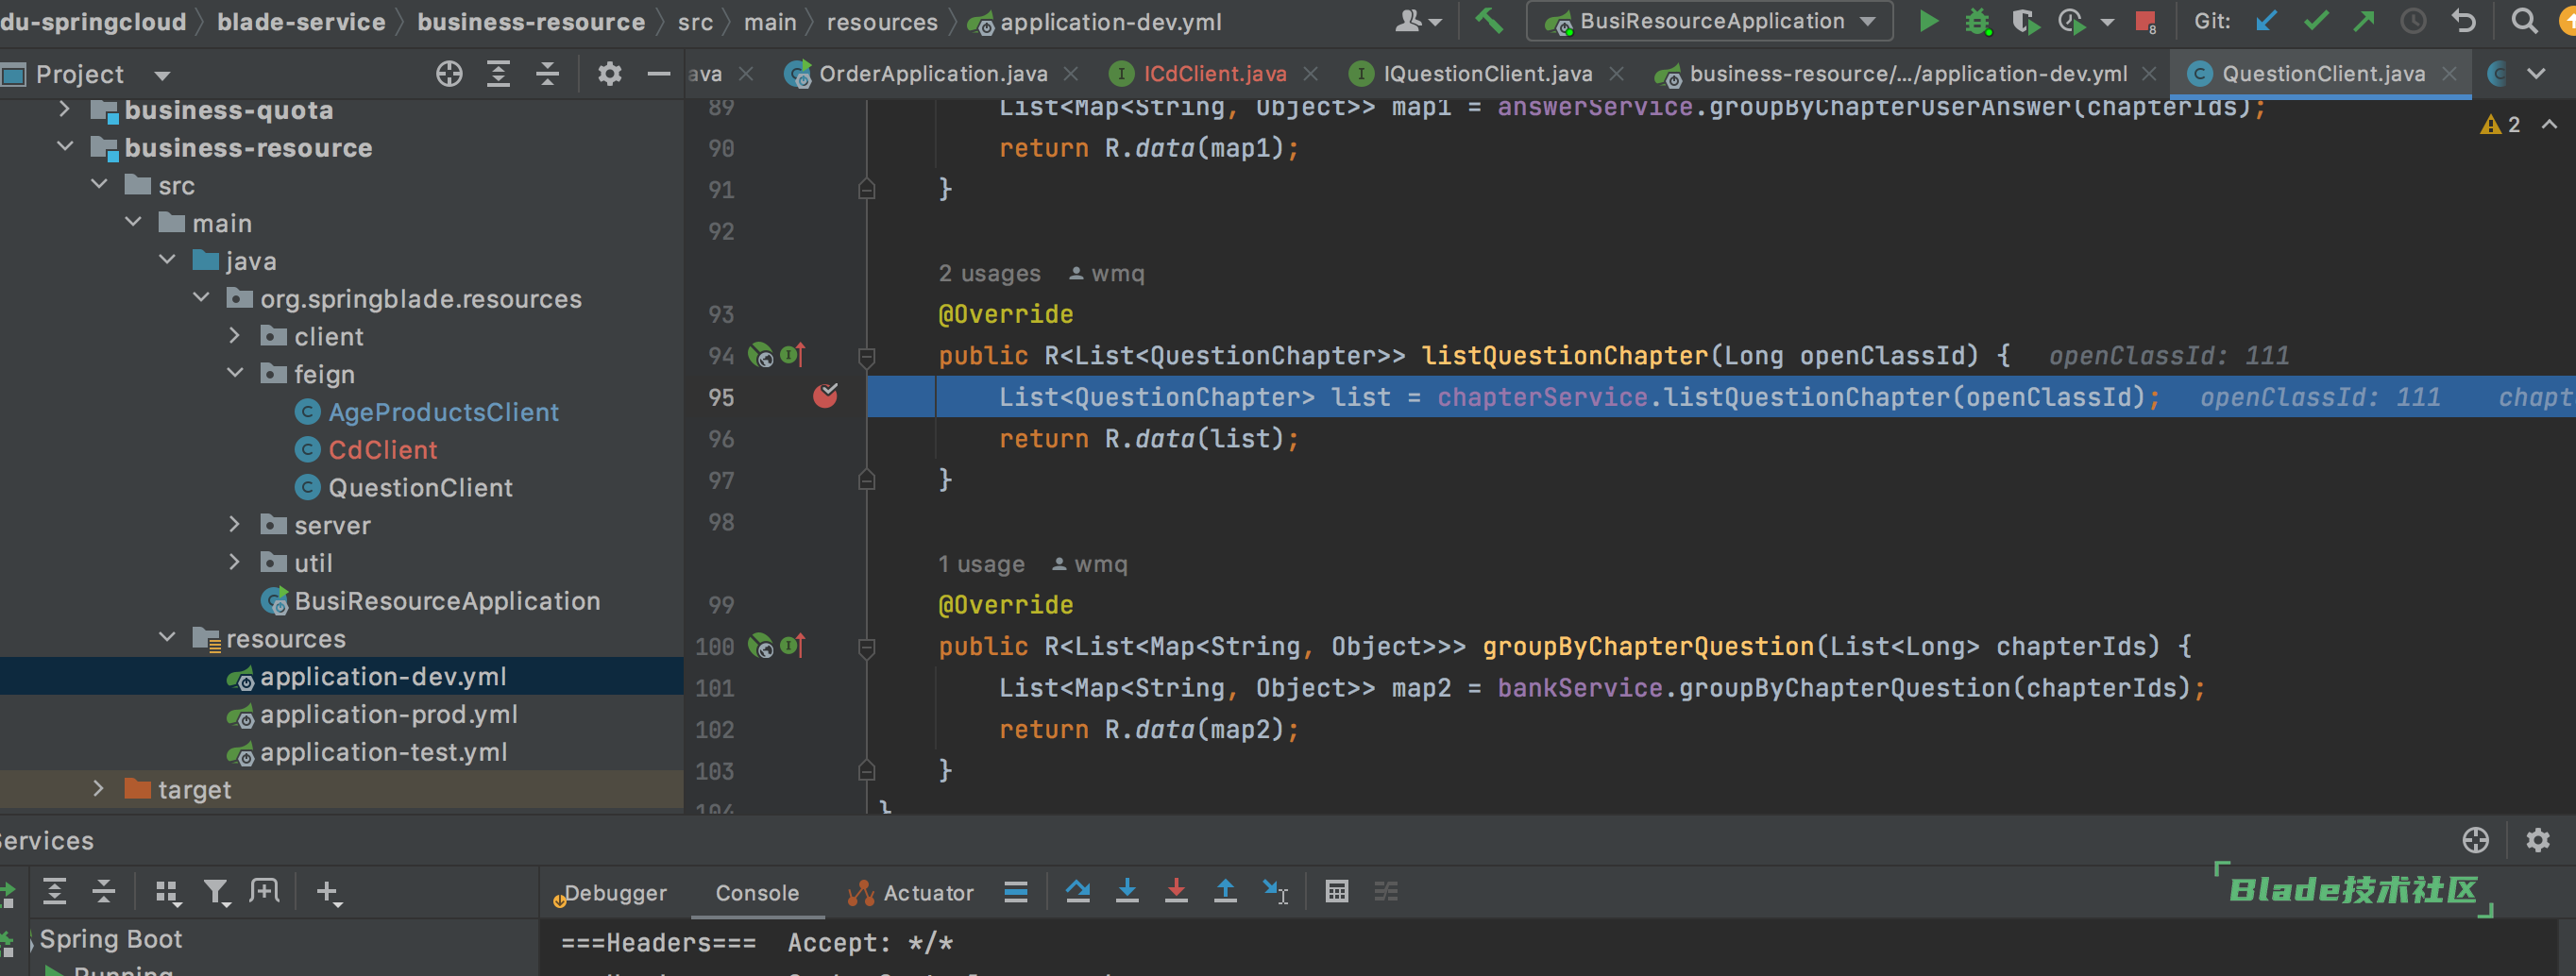
Task: Click implements gutter icon on line 94
Action: (793, 355)
